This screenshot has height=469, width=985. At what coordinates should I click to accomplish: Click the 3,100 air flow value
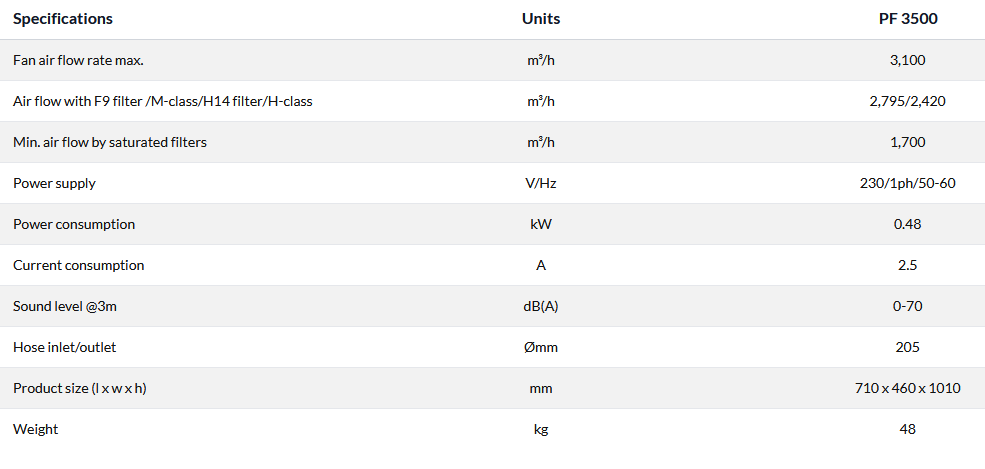(907, 60)
